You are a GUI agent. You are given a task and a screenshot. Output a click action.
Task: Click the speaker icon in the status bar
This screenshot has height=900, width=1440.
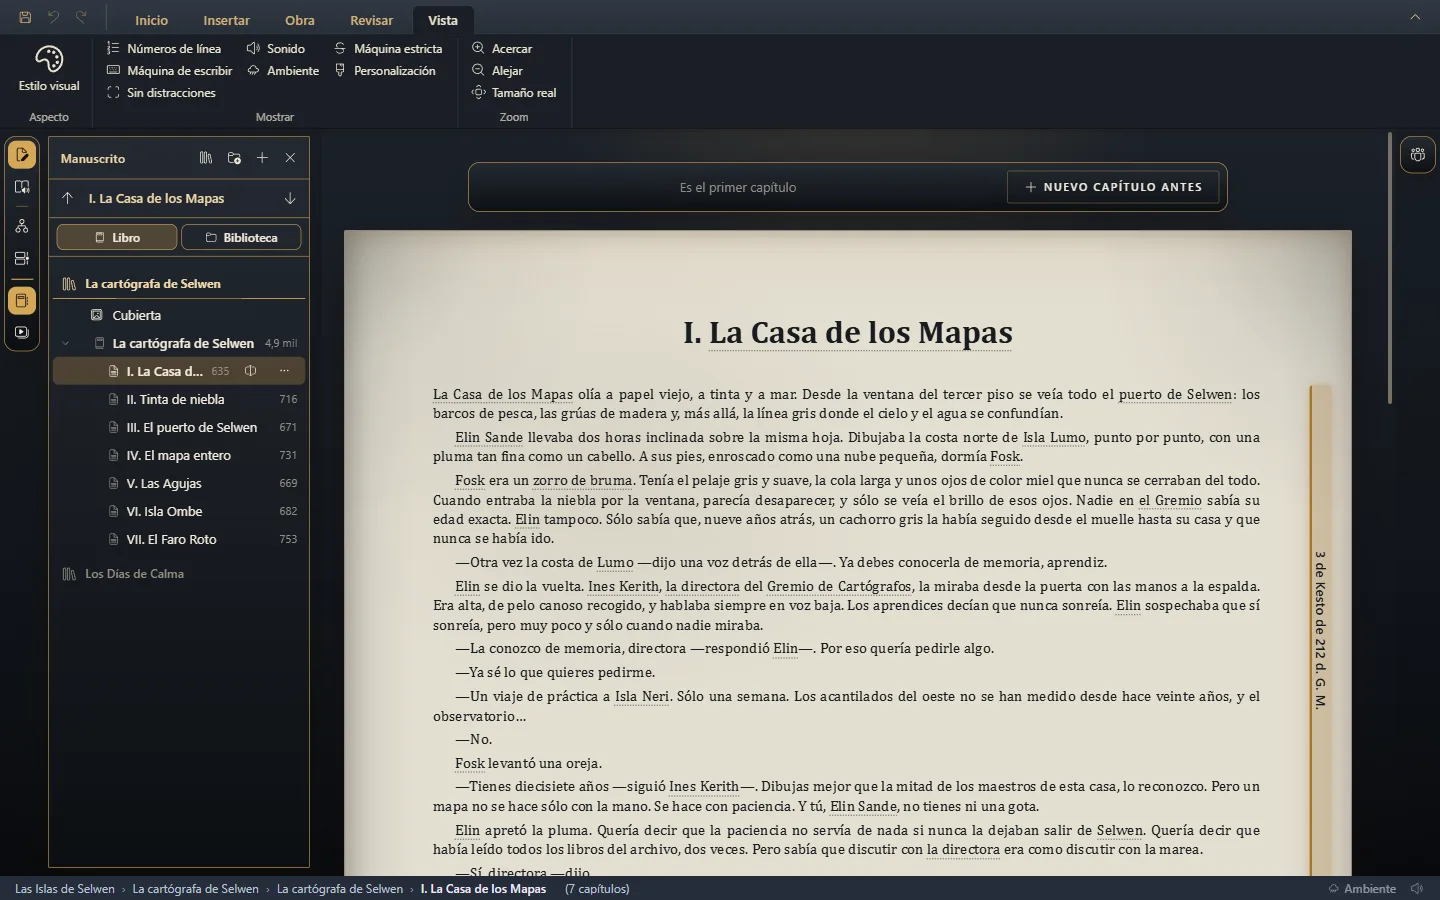1417,889
